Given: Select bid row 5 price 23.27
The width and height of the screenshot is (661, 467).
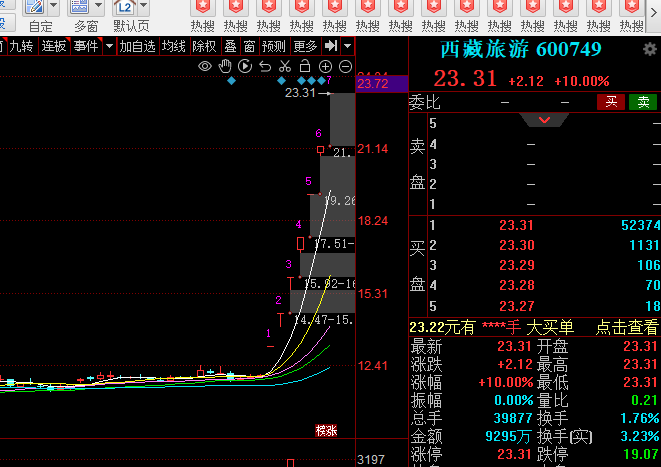Looking at the screenshot, I should (516, 306).
